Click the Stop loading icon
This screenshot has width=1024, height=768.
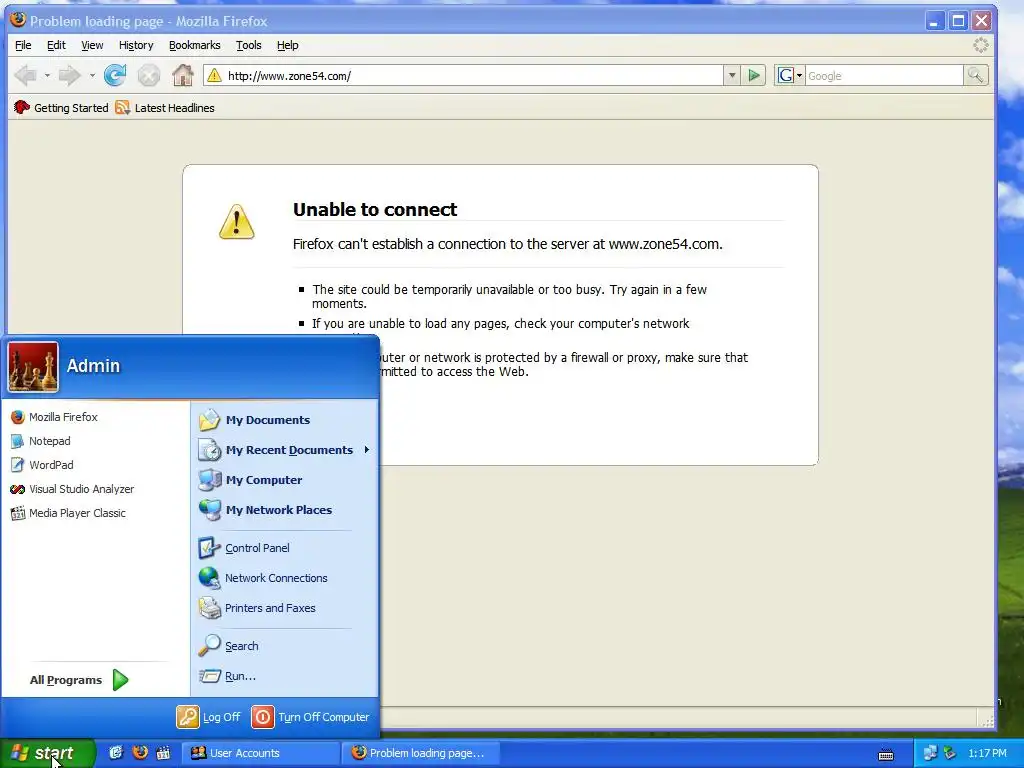point(149,76)
